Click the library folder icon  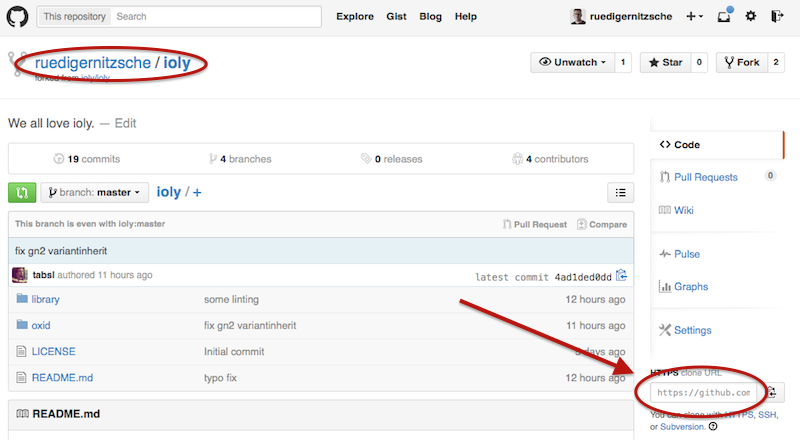tap(21, 298)
